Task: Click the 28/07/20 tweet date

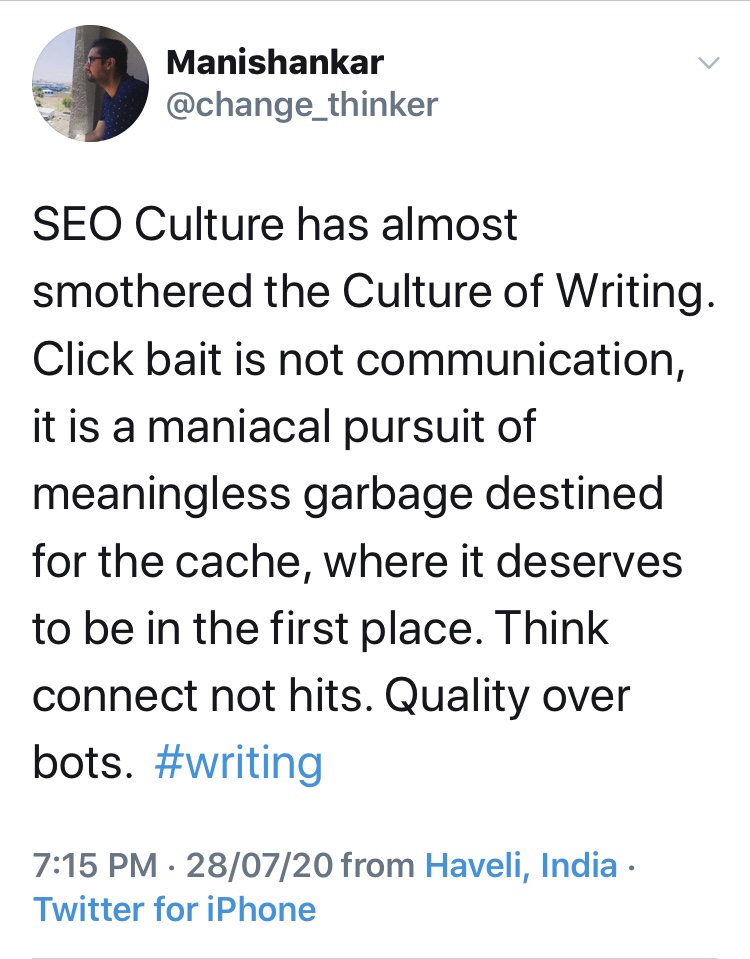Action: click(260, 864)
